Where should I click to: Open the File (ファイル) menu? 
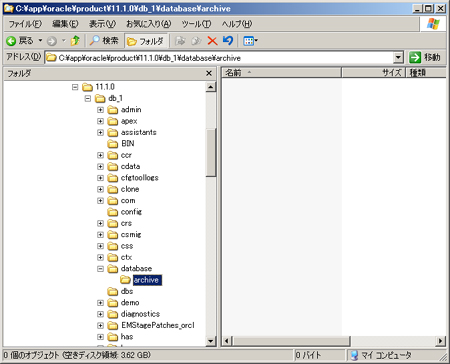click(25, 24)
